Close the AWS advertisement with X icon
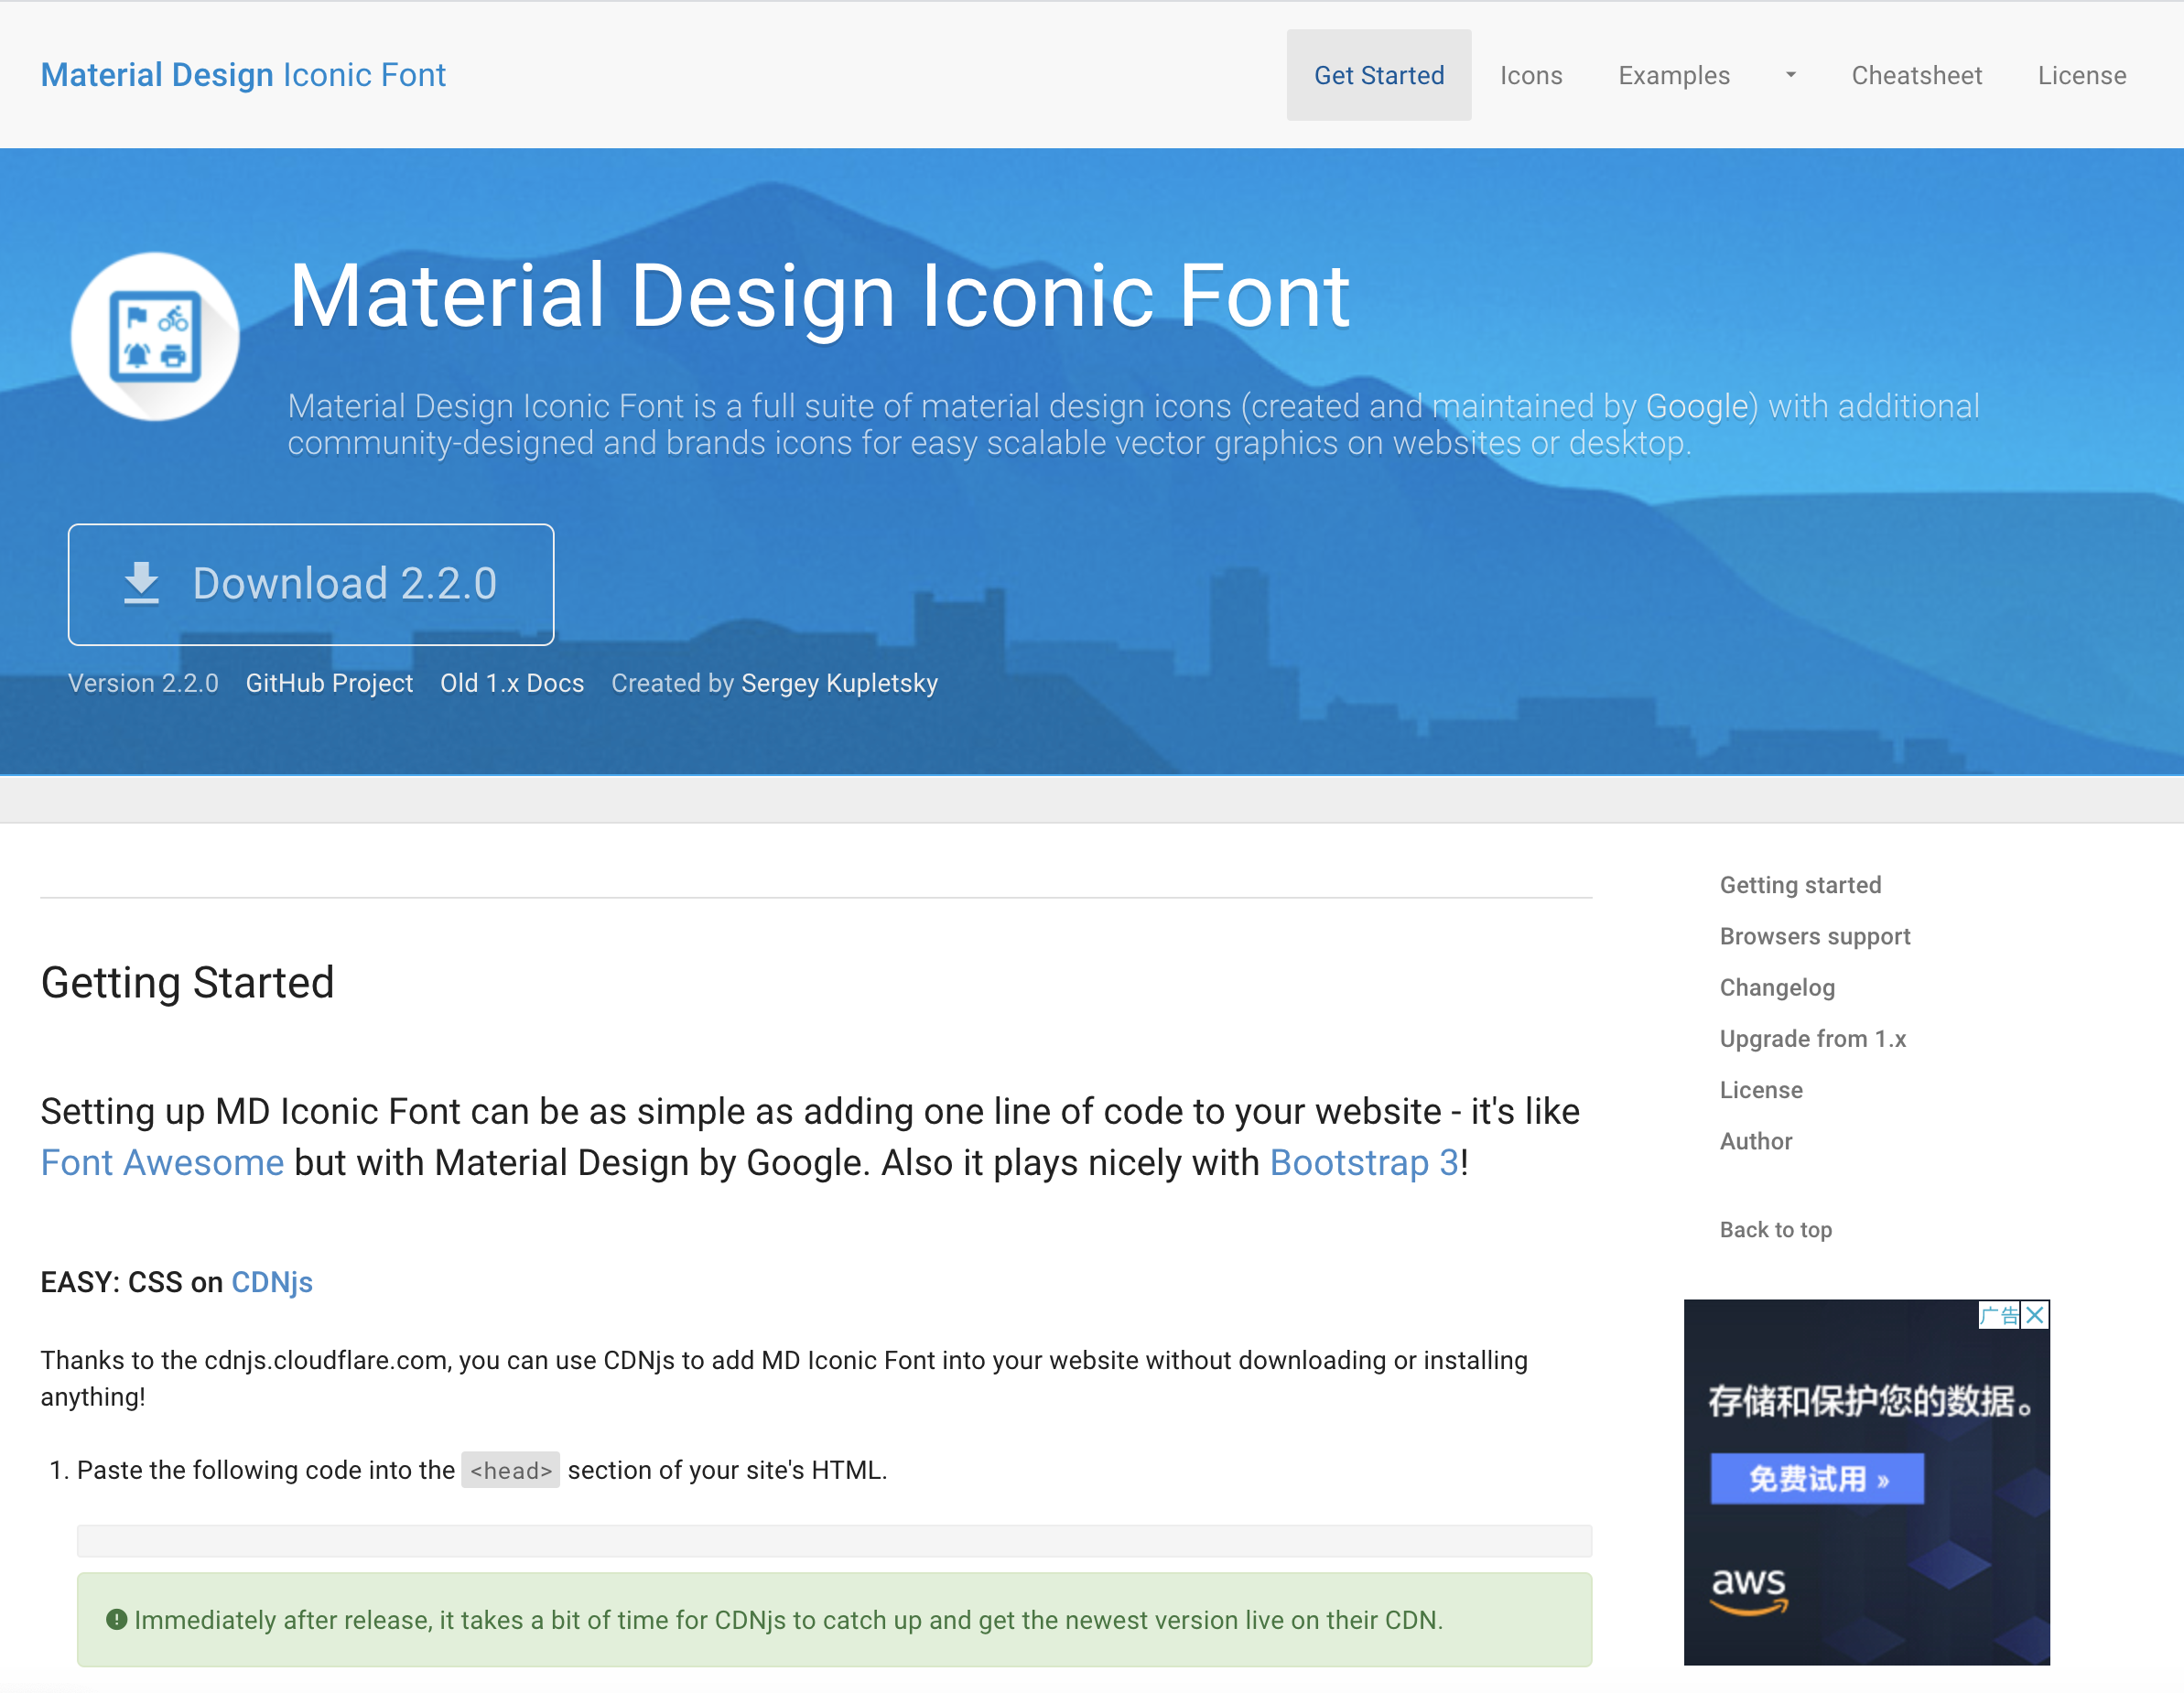Image resolution: width=2184 pixels, height=1693 pixels. click(2035, 1315)
